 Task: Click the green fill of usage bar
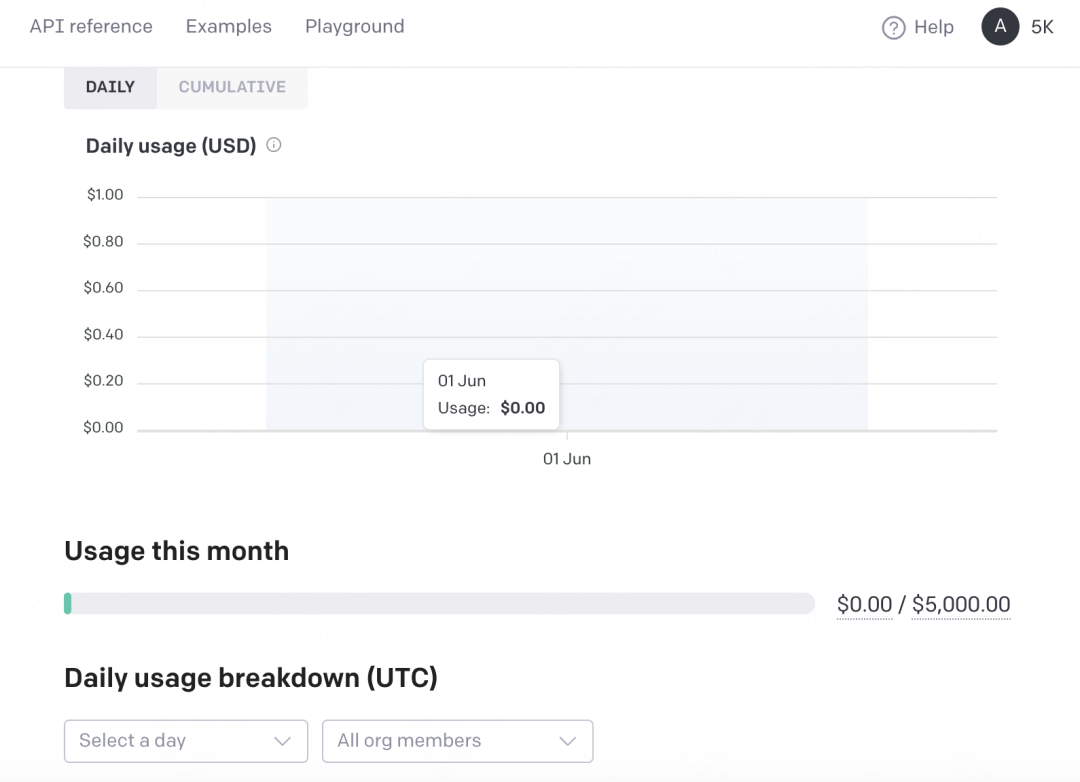(x=68, y=603)
